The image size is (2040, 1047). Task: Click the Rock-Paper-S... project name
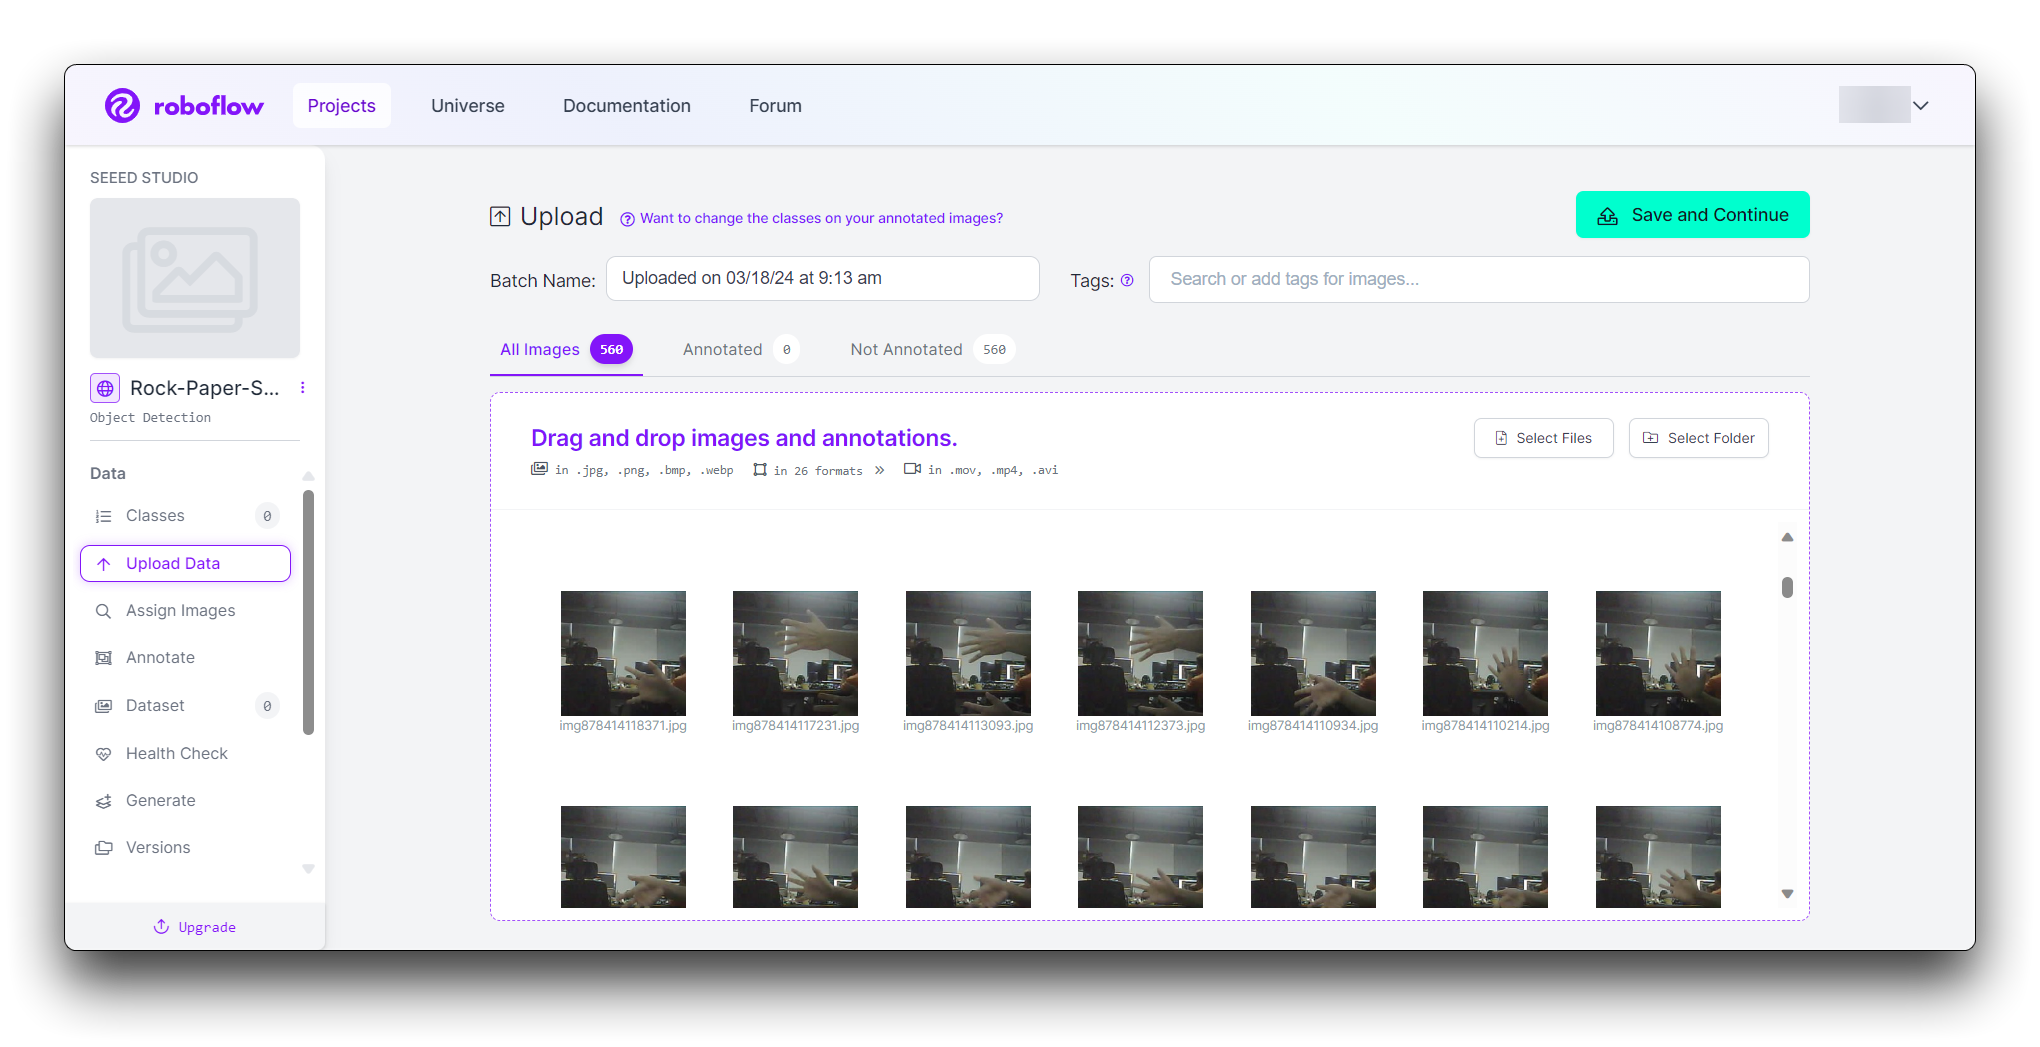point(205,388)
